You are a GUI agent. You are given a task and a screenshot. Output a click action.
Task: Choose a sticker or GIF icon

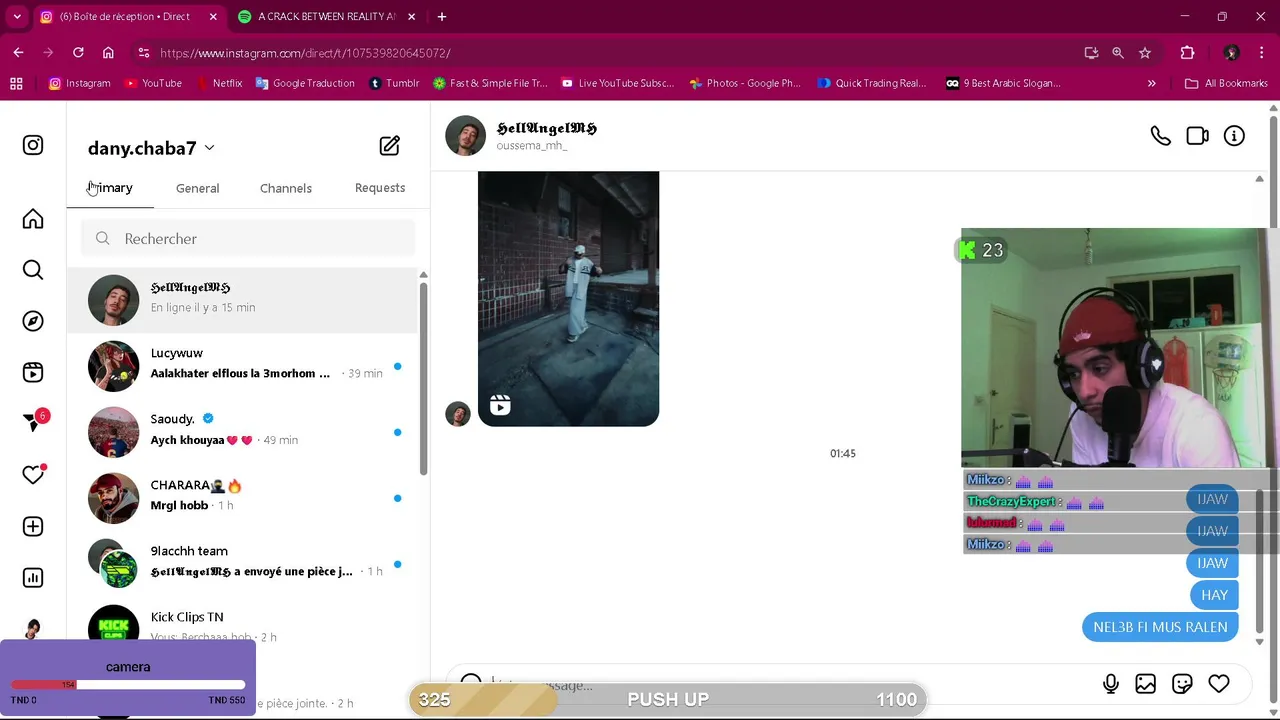tap(1182, 684)
